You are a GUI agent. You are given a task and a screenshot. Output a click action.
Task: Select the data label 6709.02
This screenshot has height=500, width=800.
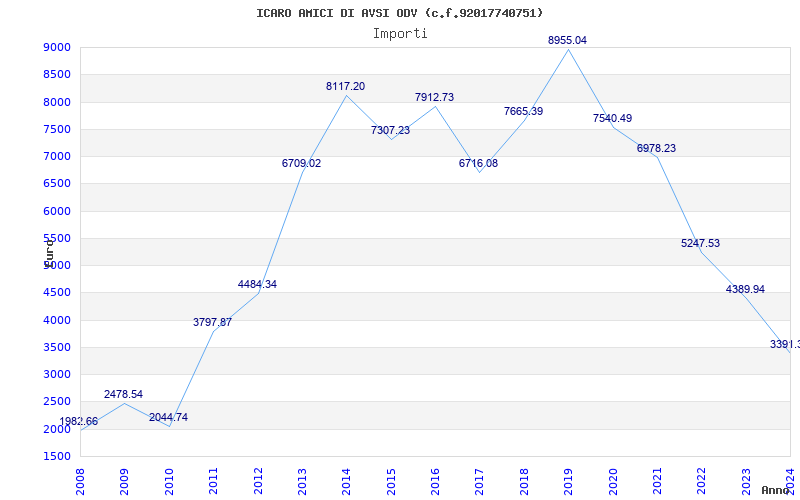(302, 163)
